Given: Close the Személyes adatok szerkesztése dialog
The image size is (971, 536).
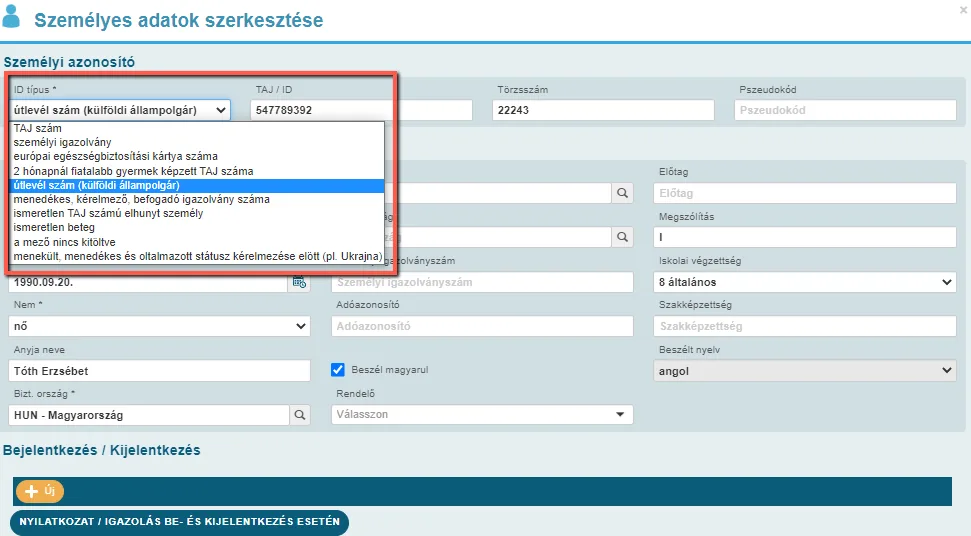Looking at the screenshot, I should pyautogui.click(x=964, y=10).
